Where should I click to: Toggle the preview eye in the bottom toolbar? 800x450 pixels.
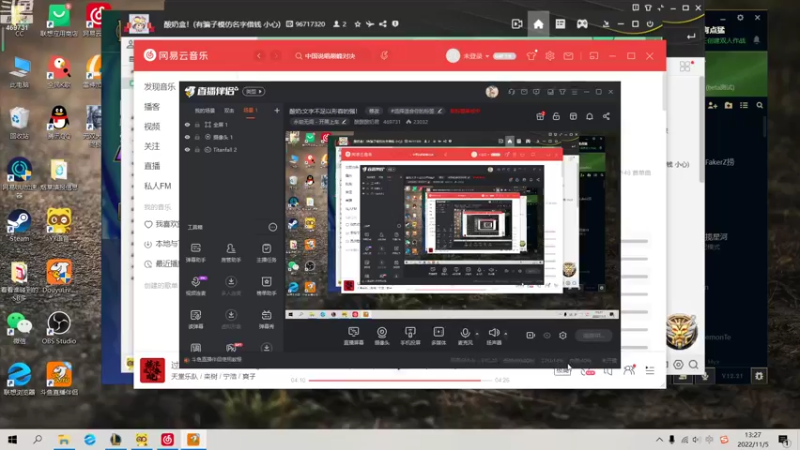(546, 335)
